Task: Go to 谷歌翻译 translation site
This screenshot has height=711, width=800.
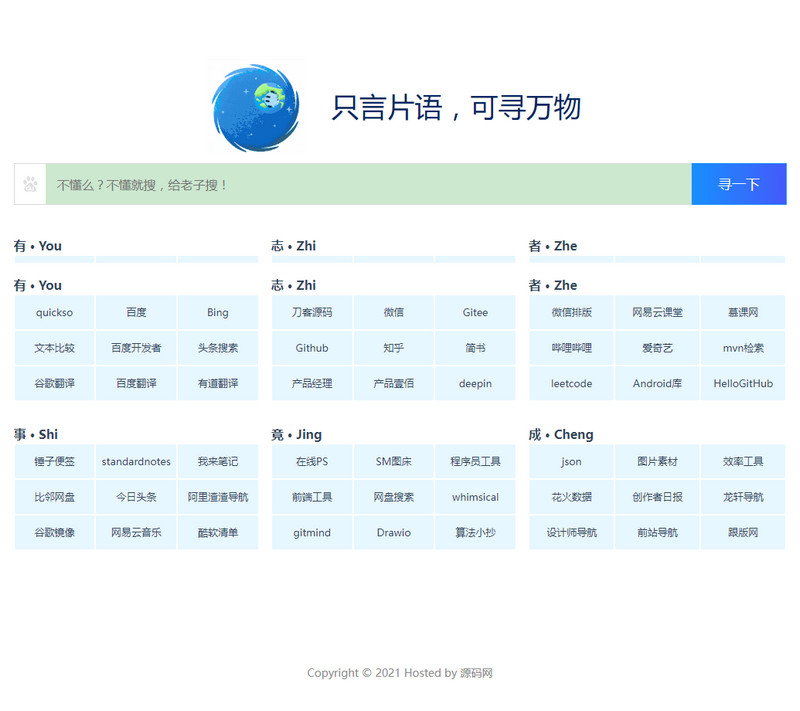Action: [54, 384]
